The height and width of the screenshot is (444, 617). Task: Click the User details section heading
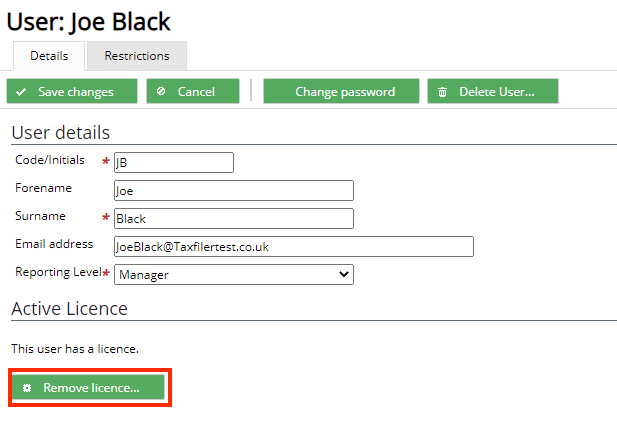tap(61, 133)
